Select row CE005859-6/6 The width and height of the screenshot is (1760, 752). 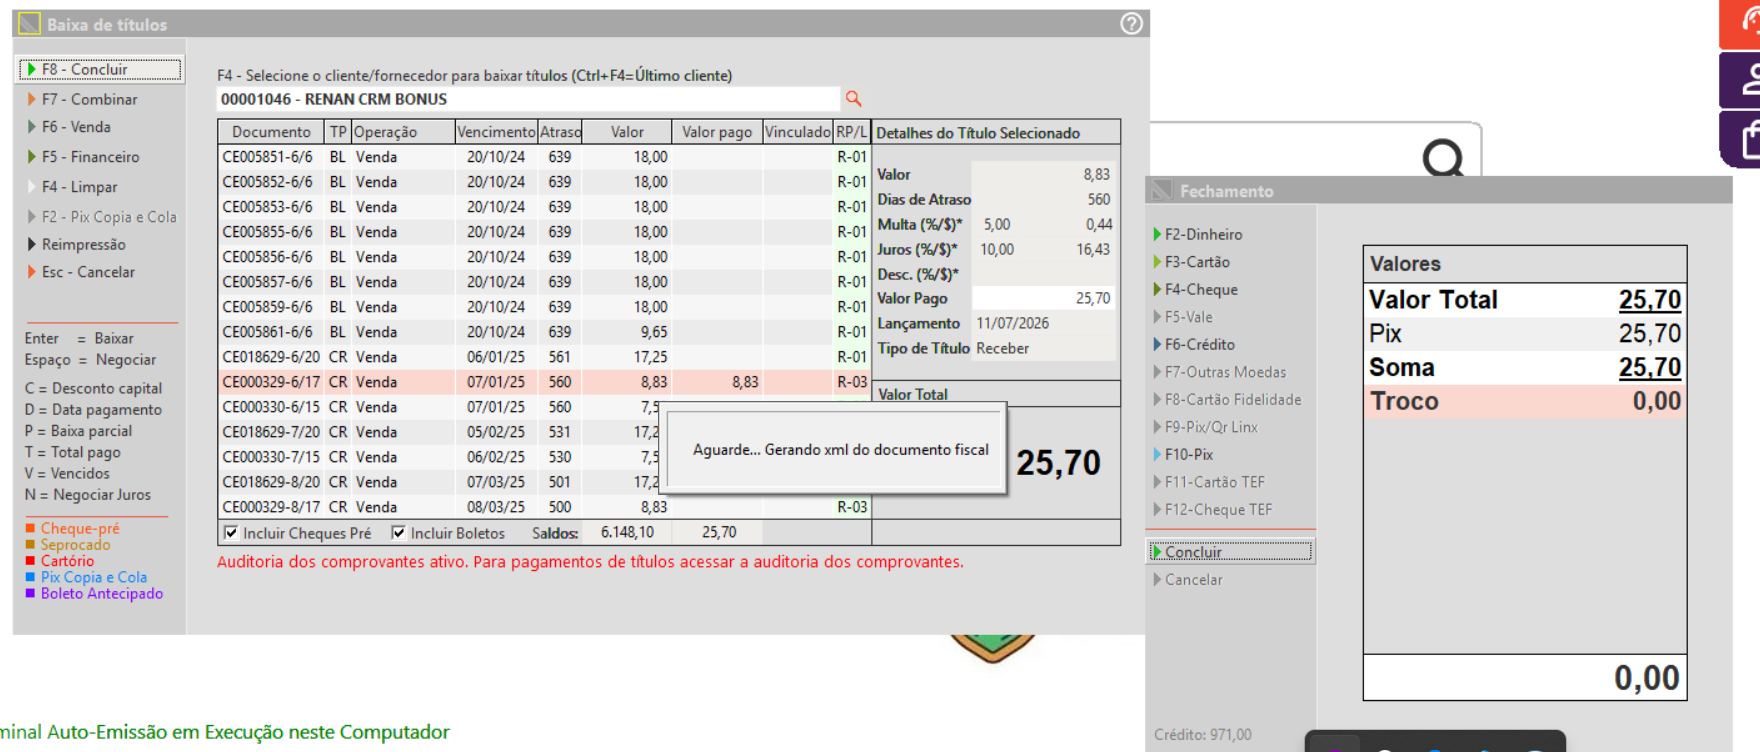[544, 307]
